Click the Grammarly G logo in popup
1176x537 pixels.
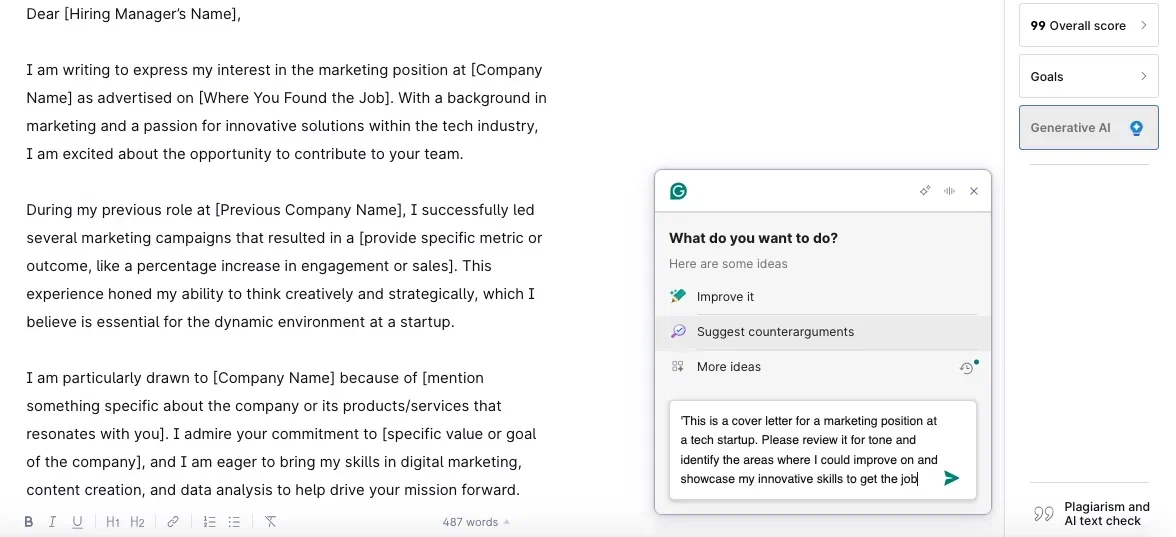coord(678,191)
